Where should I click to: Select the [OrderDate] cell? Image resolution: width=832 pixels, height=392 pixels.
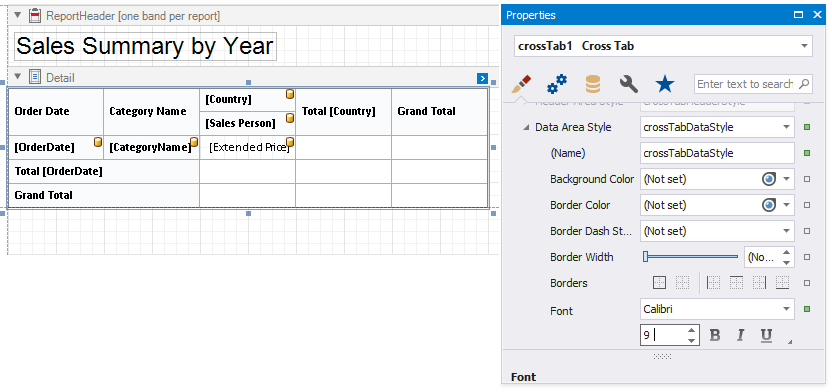pyautogui.click(x=56, y=147)
